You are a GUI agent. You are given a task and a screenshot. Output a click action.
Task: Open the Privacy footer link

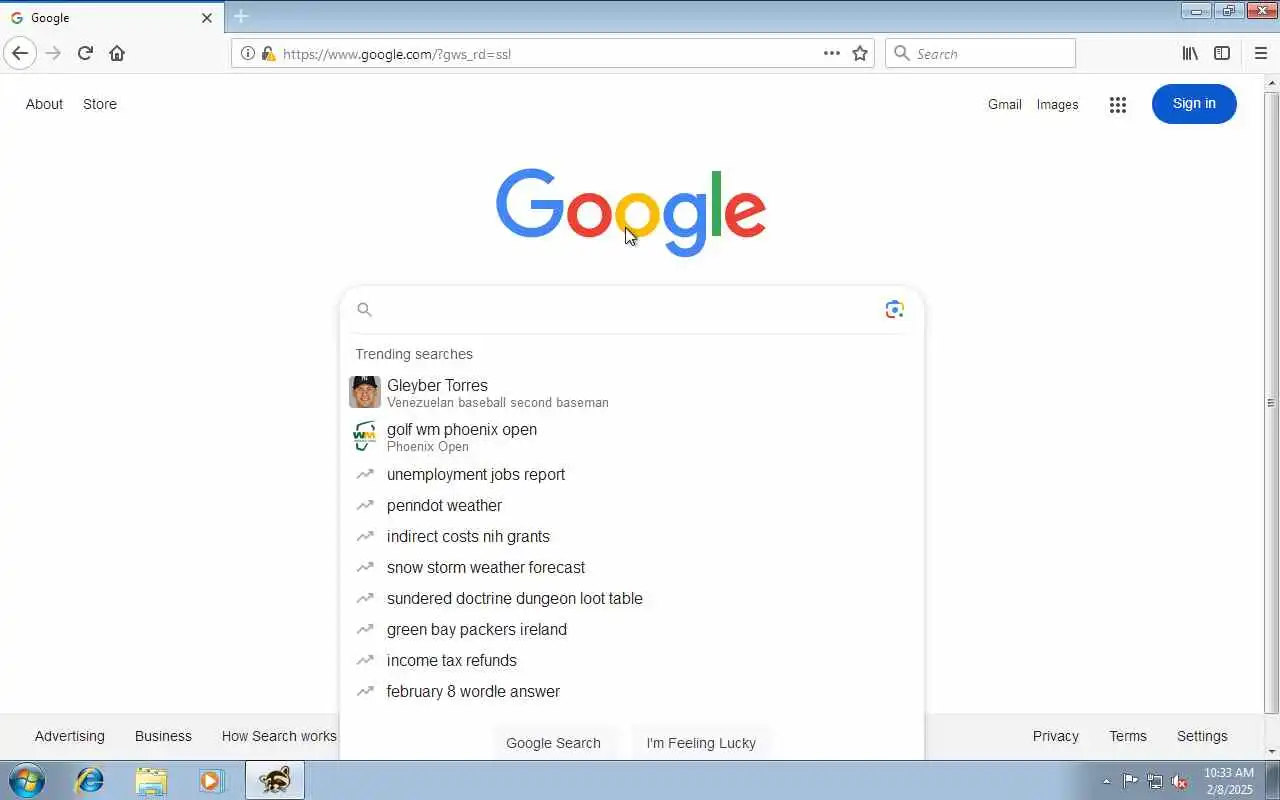1055,736
